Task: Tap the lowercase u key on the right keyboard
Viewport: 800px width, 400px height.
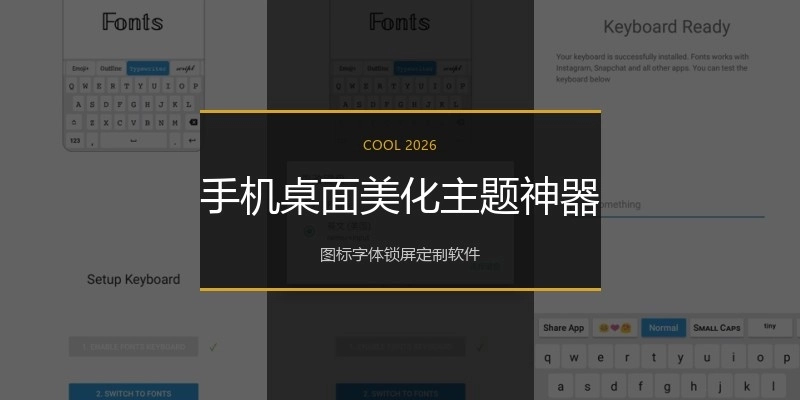Action: tap(707, 358)
